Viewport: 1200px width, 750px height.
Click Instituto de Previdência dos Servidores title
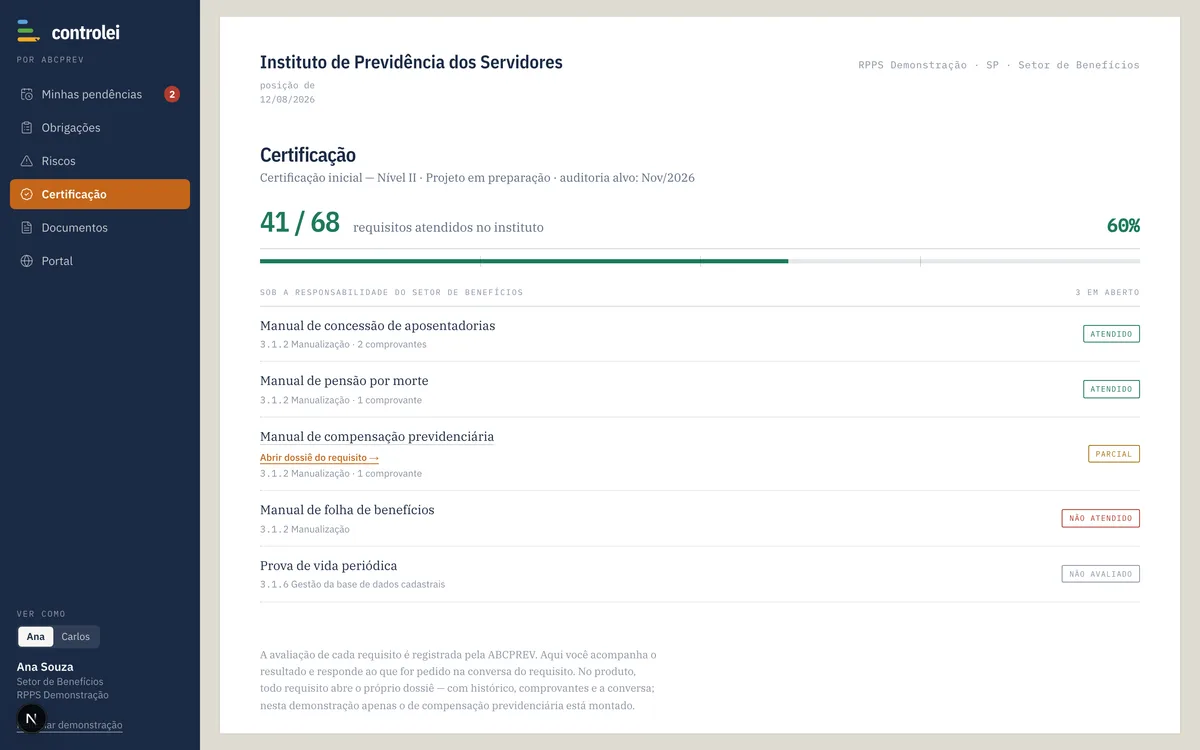click(411, 62)
